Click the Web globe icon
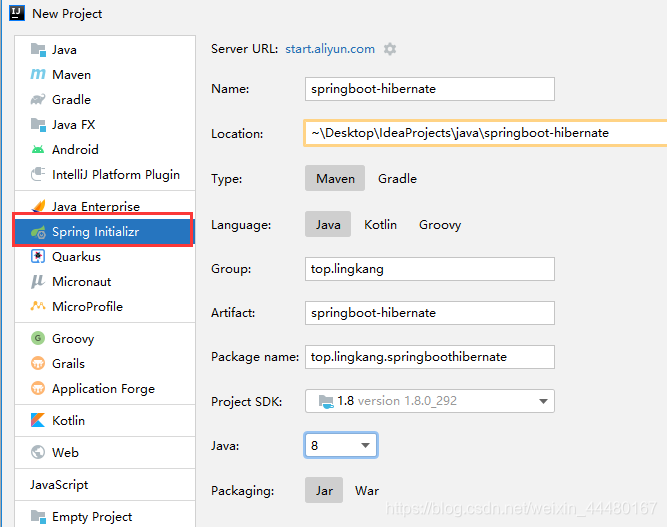This screenshot has height=527, width=667. (38, 452)
